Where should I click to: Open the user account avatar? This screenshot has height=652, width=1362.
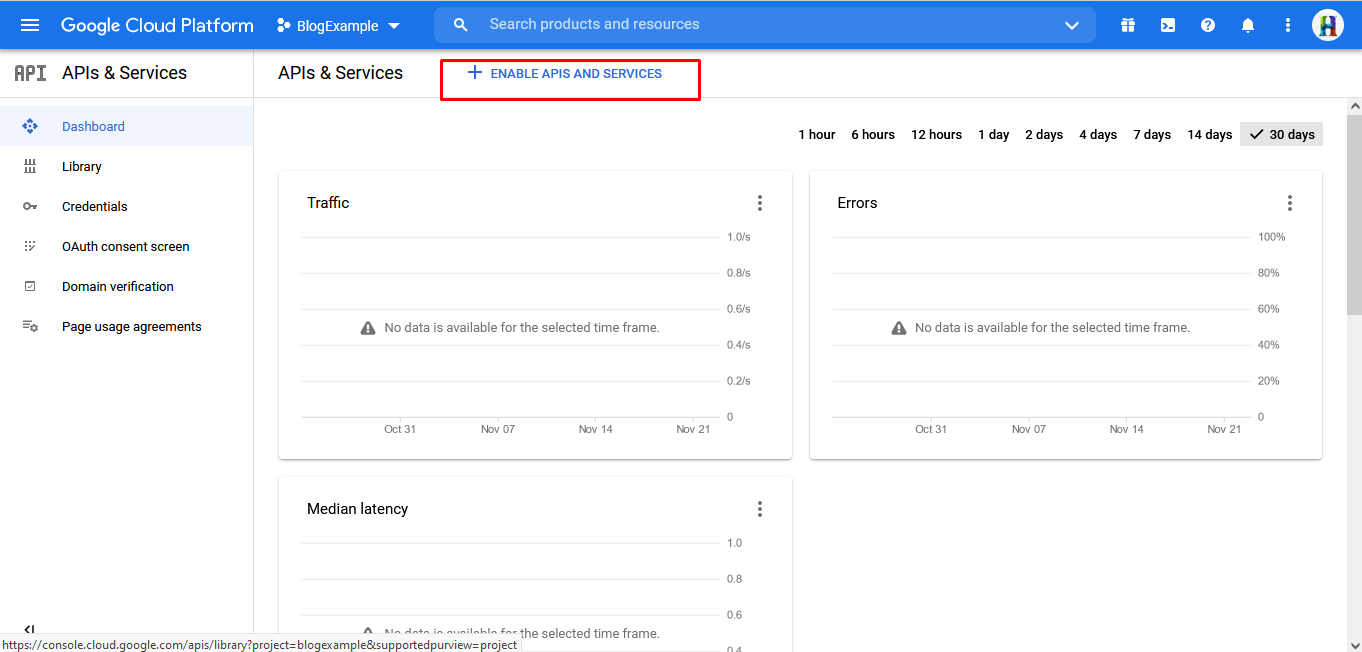pos(1328,25)
